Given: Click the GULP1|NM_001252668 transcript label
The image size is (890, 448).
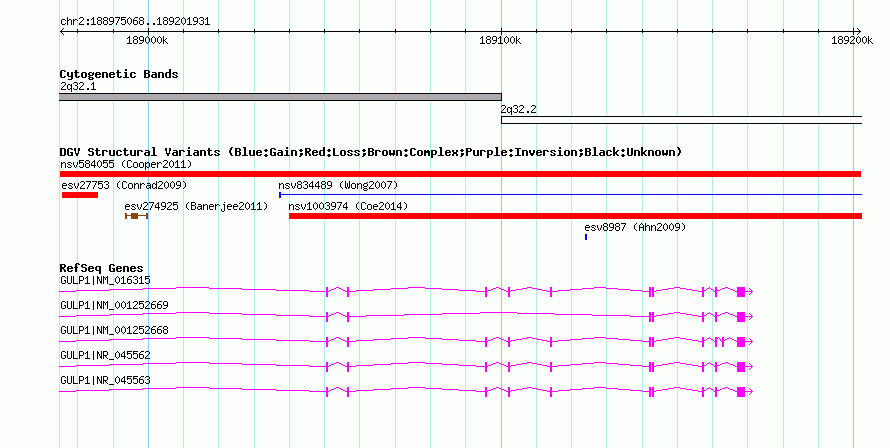Looking at the screenshot, I should 114,330.
